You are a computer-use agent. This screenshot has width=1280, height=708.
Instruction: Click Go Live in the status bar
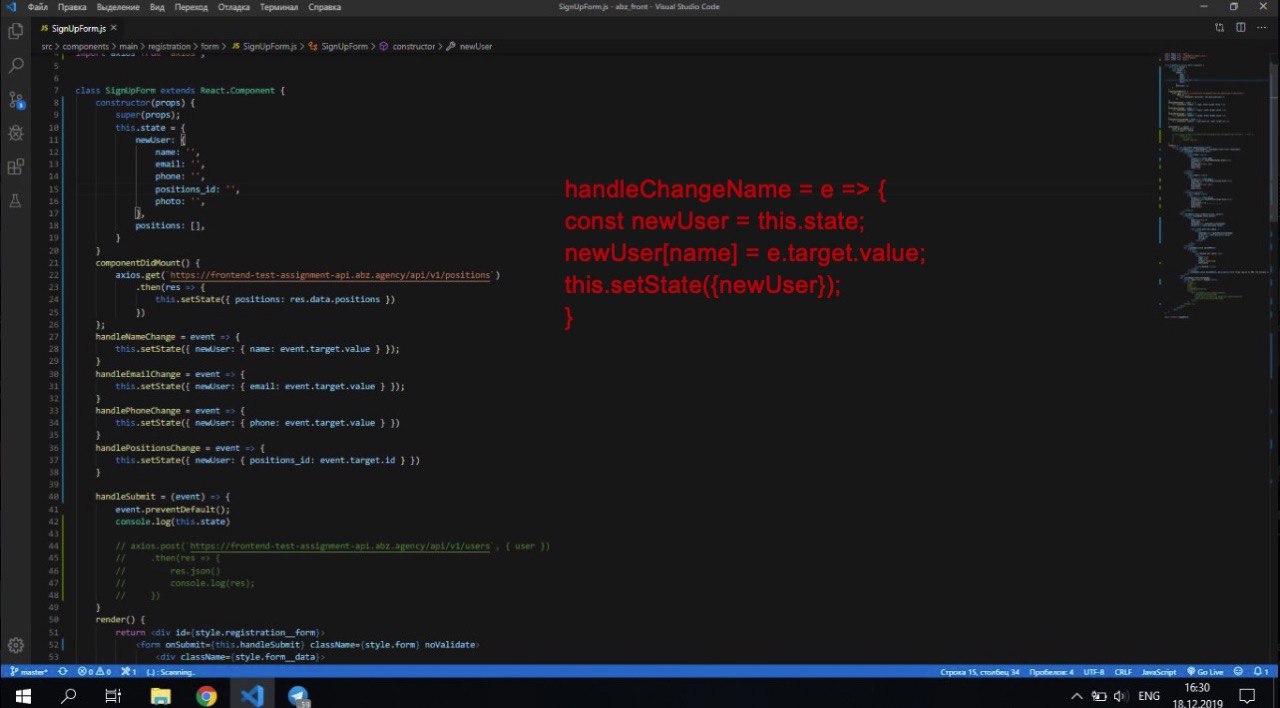point(1205,672)
